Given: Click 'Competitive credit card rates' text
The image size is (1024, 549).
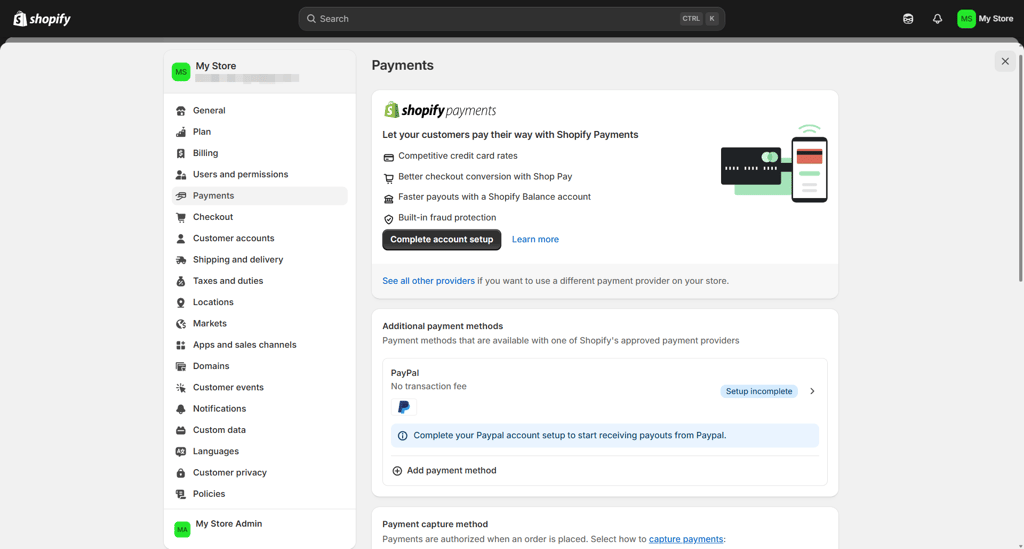Looking at the screenshot, I should (x=458, y=156).
